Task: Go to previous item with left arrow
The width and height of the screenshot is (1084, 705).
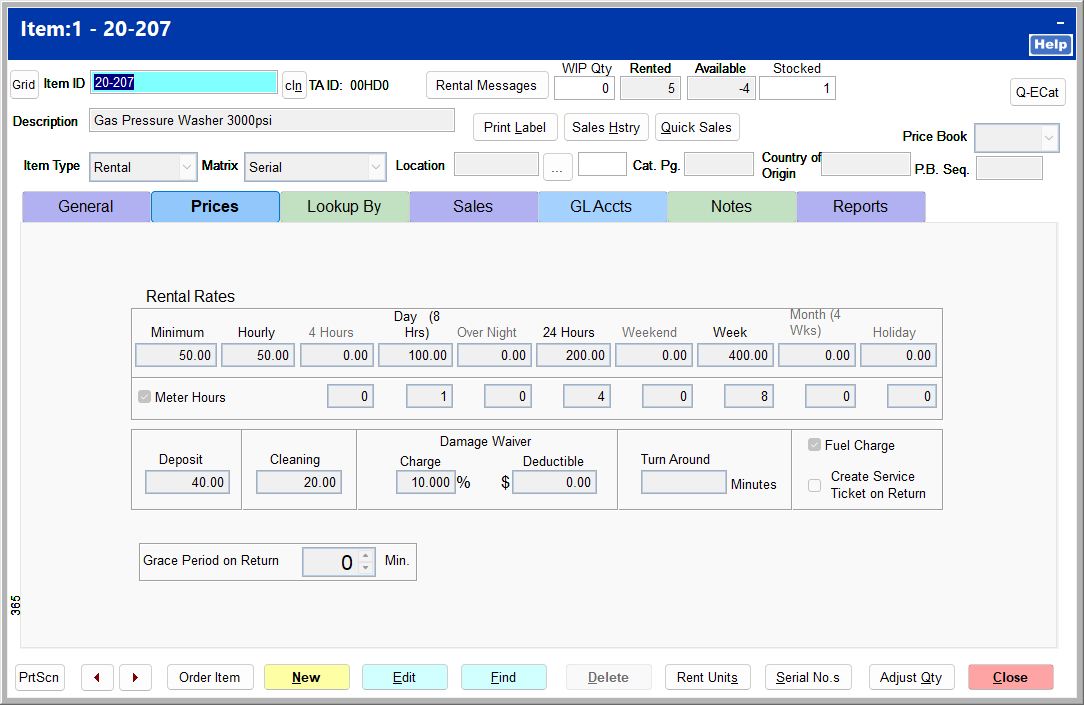Action: [97, 678]
